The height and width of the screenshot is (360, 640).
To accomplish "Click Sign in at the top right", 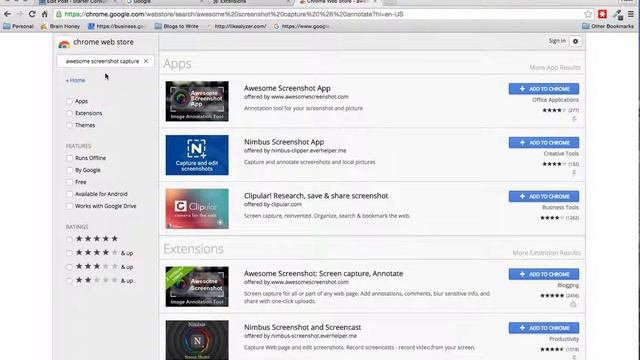I will [x=557, y=41].
